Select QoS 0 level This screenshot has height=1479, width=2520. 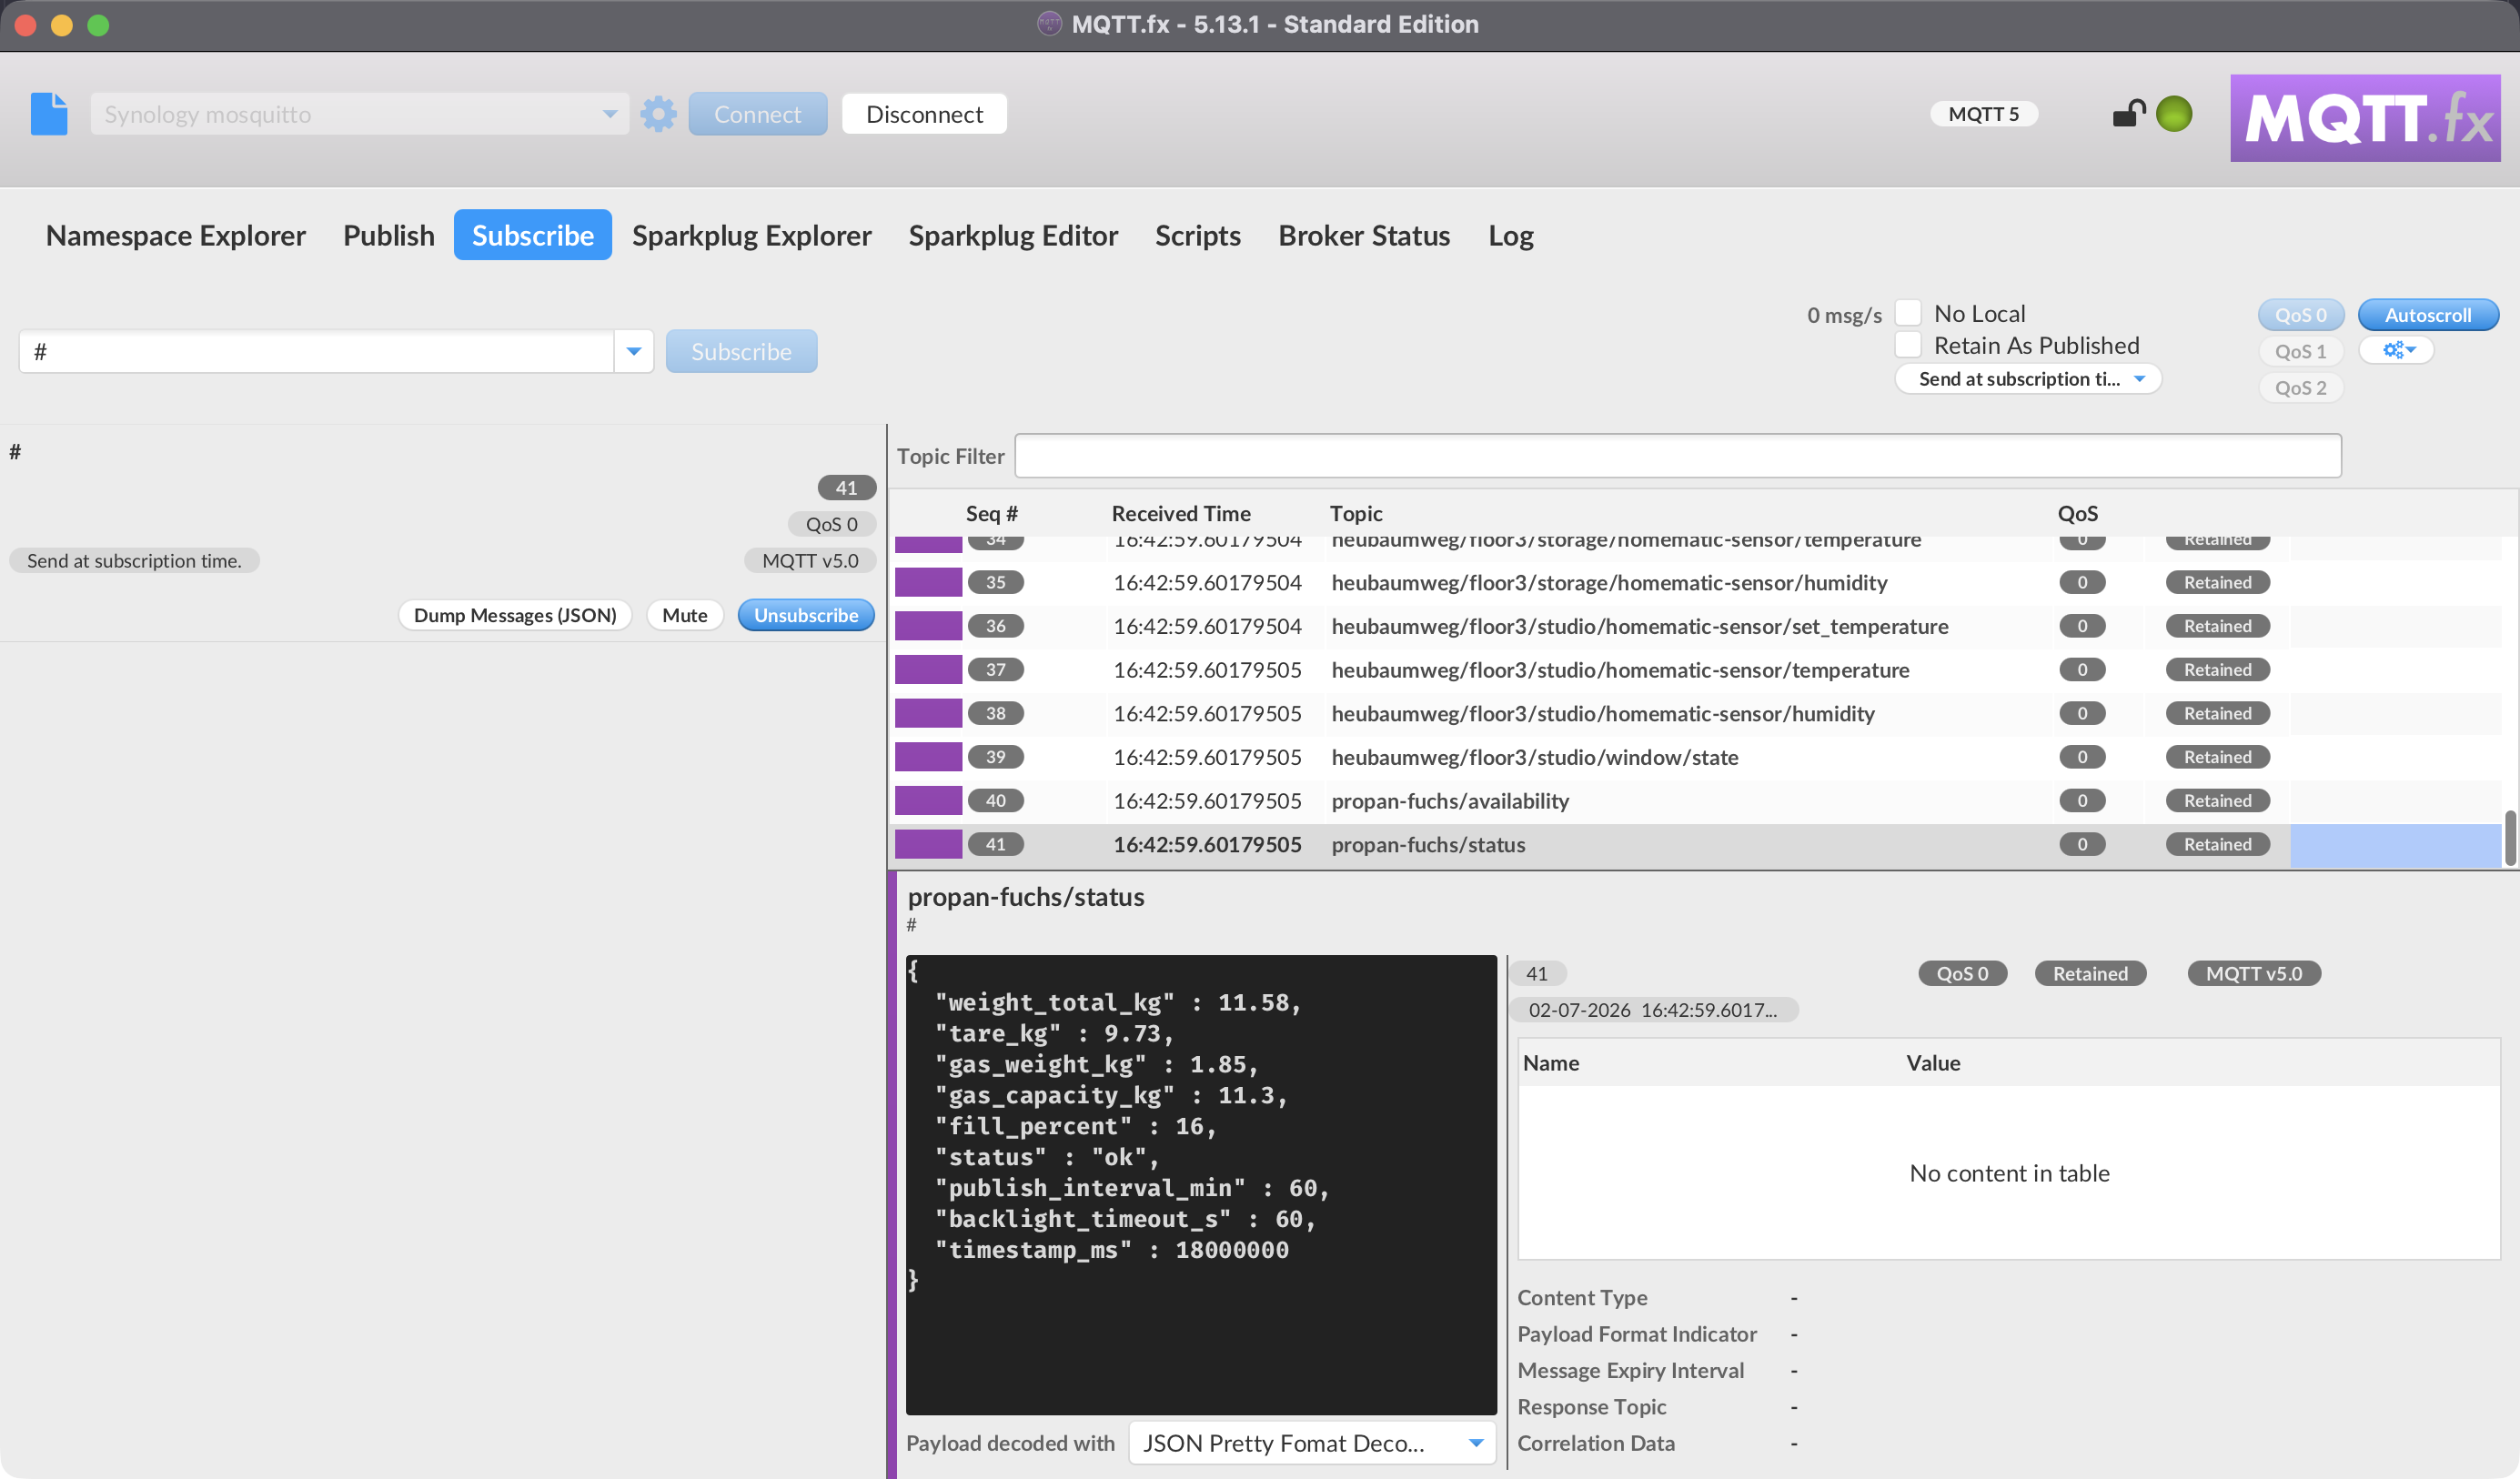click(x=2301, y=315)
